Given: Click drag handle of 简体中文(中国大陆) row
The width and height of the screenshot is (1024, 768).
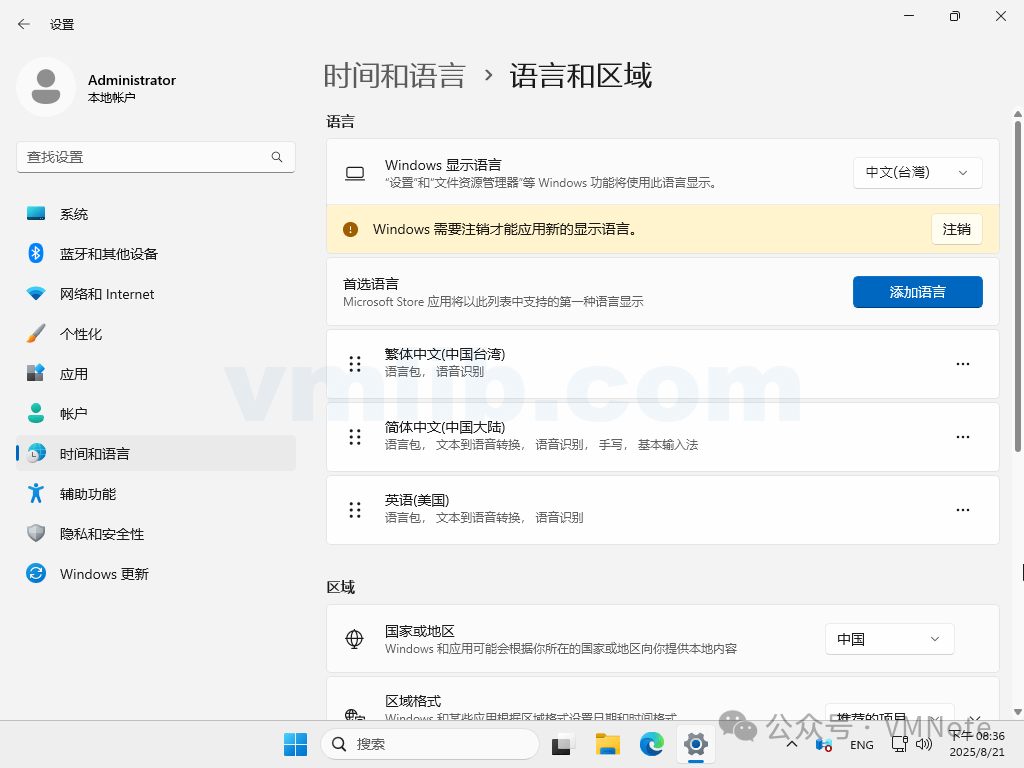Looking at the screenshot, I should [355, 437].
